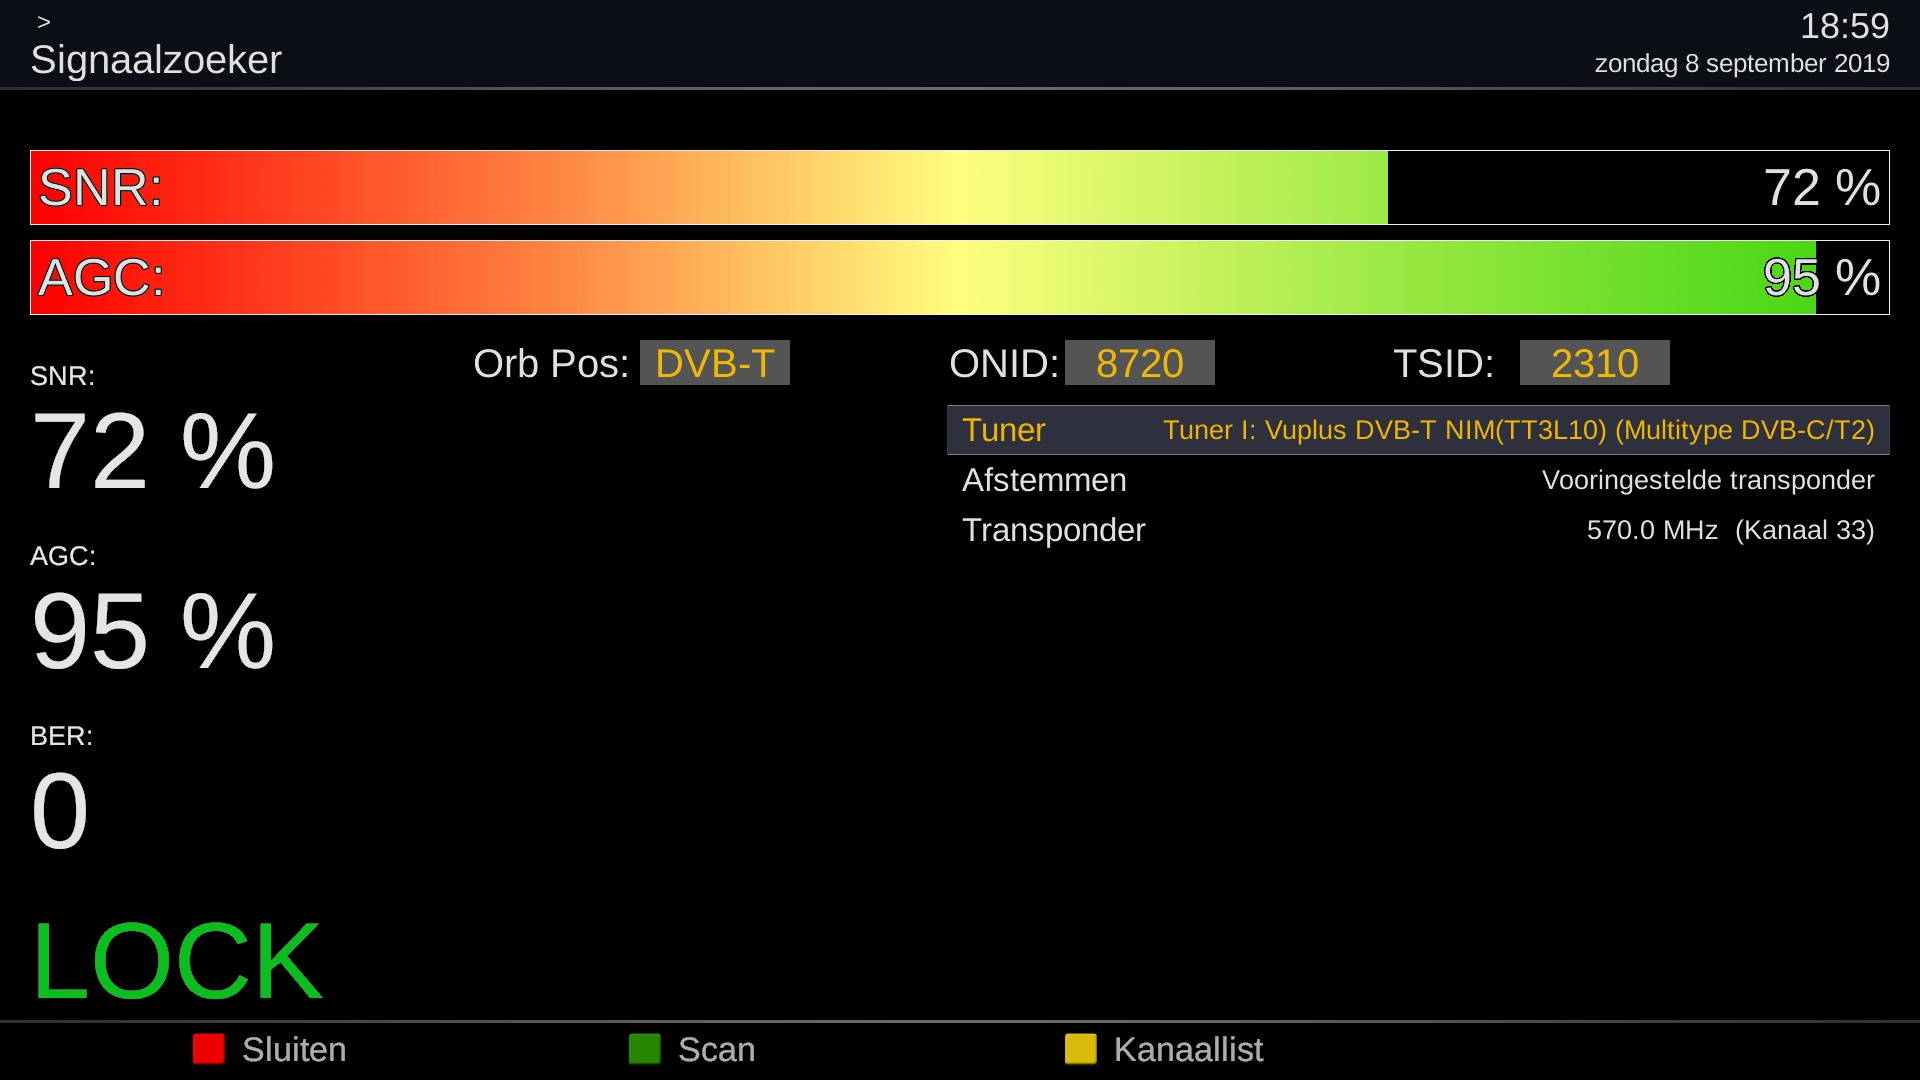
Task: Click the Signaalzoeker screen title
Action: coord(156,60)
